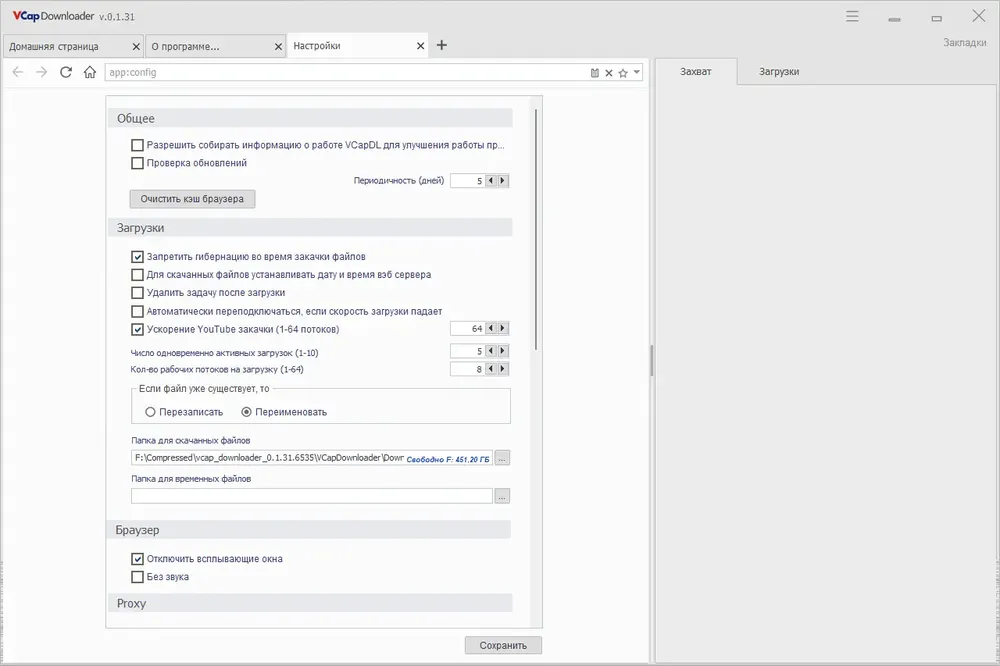Screen dimensions: 1000x666
Task: Reload the current page
Action: [66, 72]
